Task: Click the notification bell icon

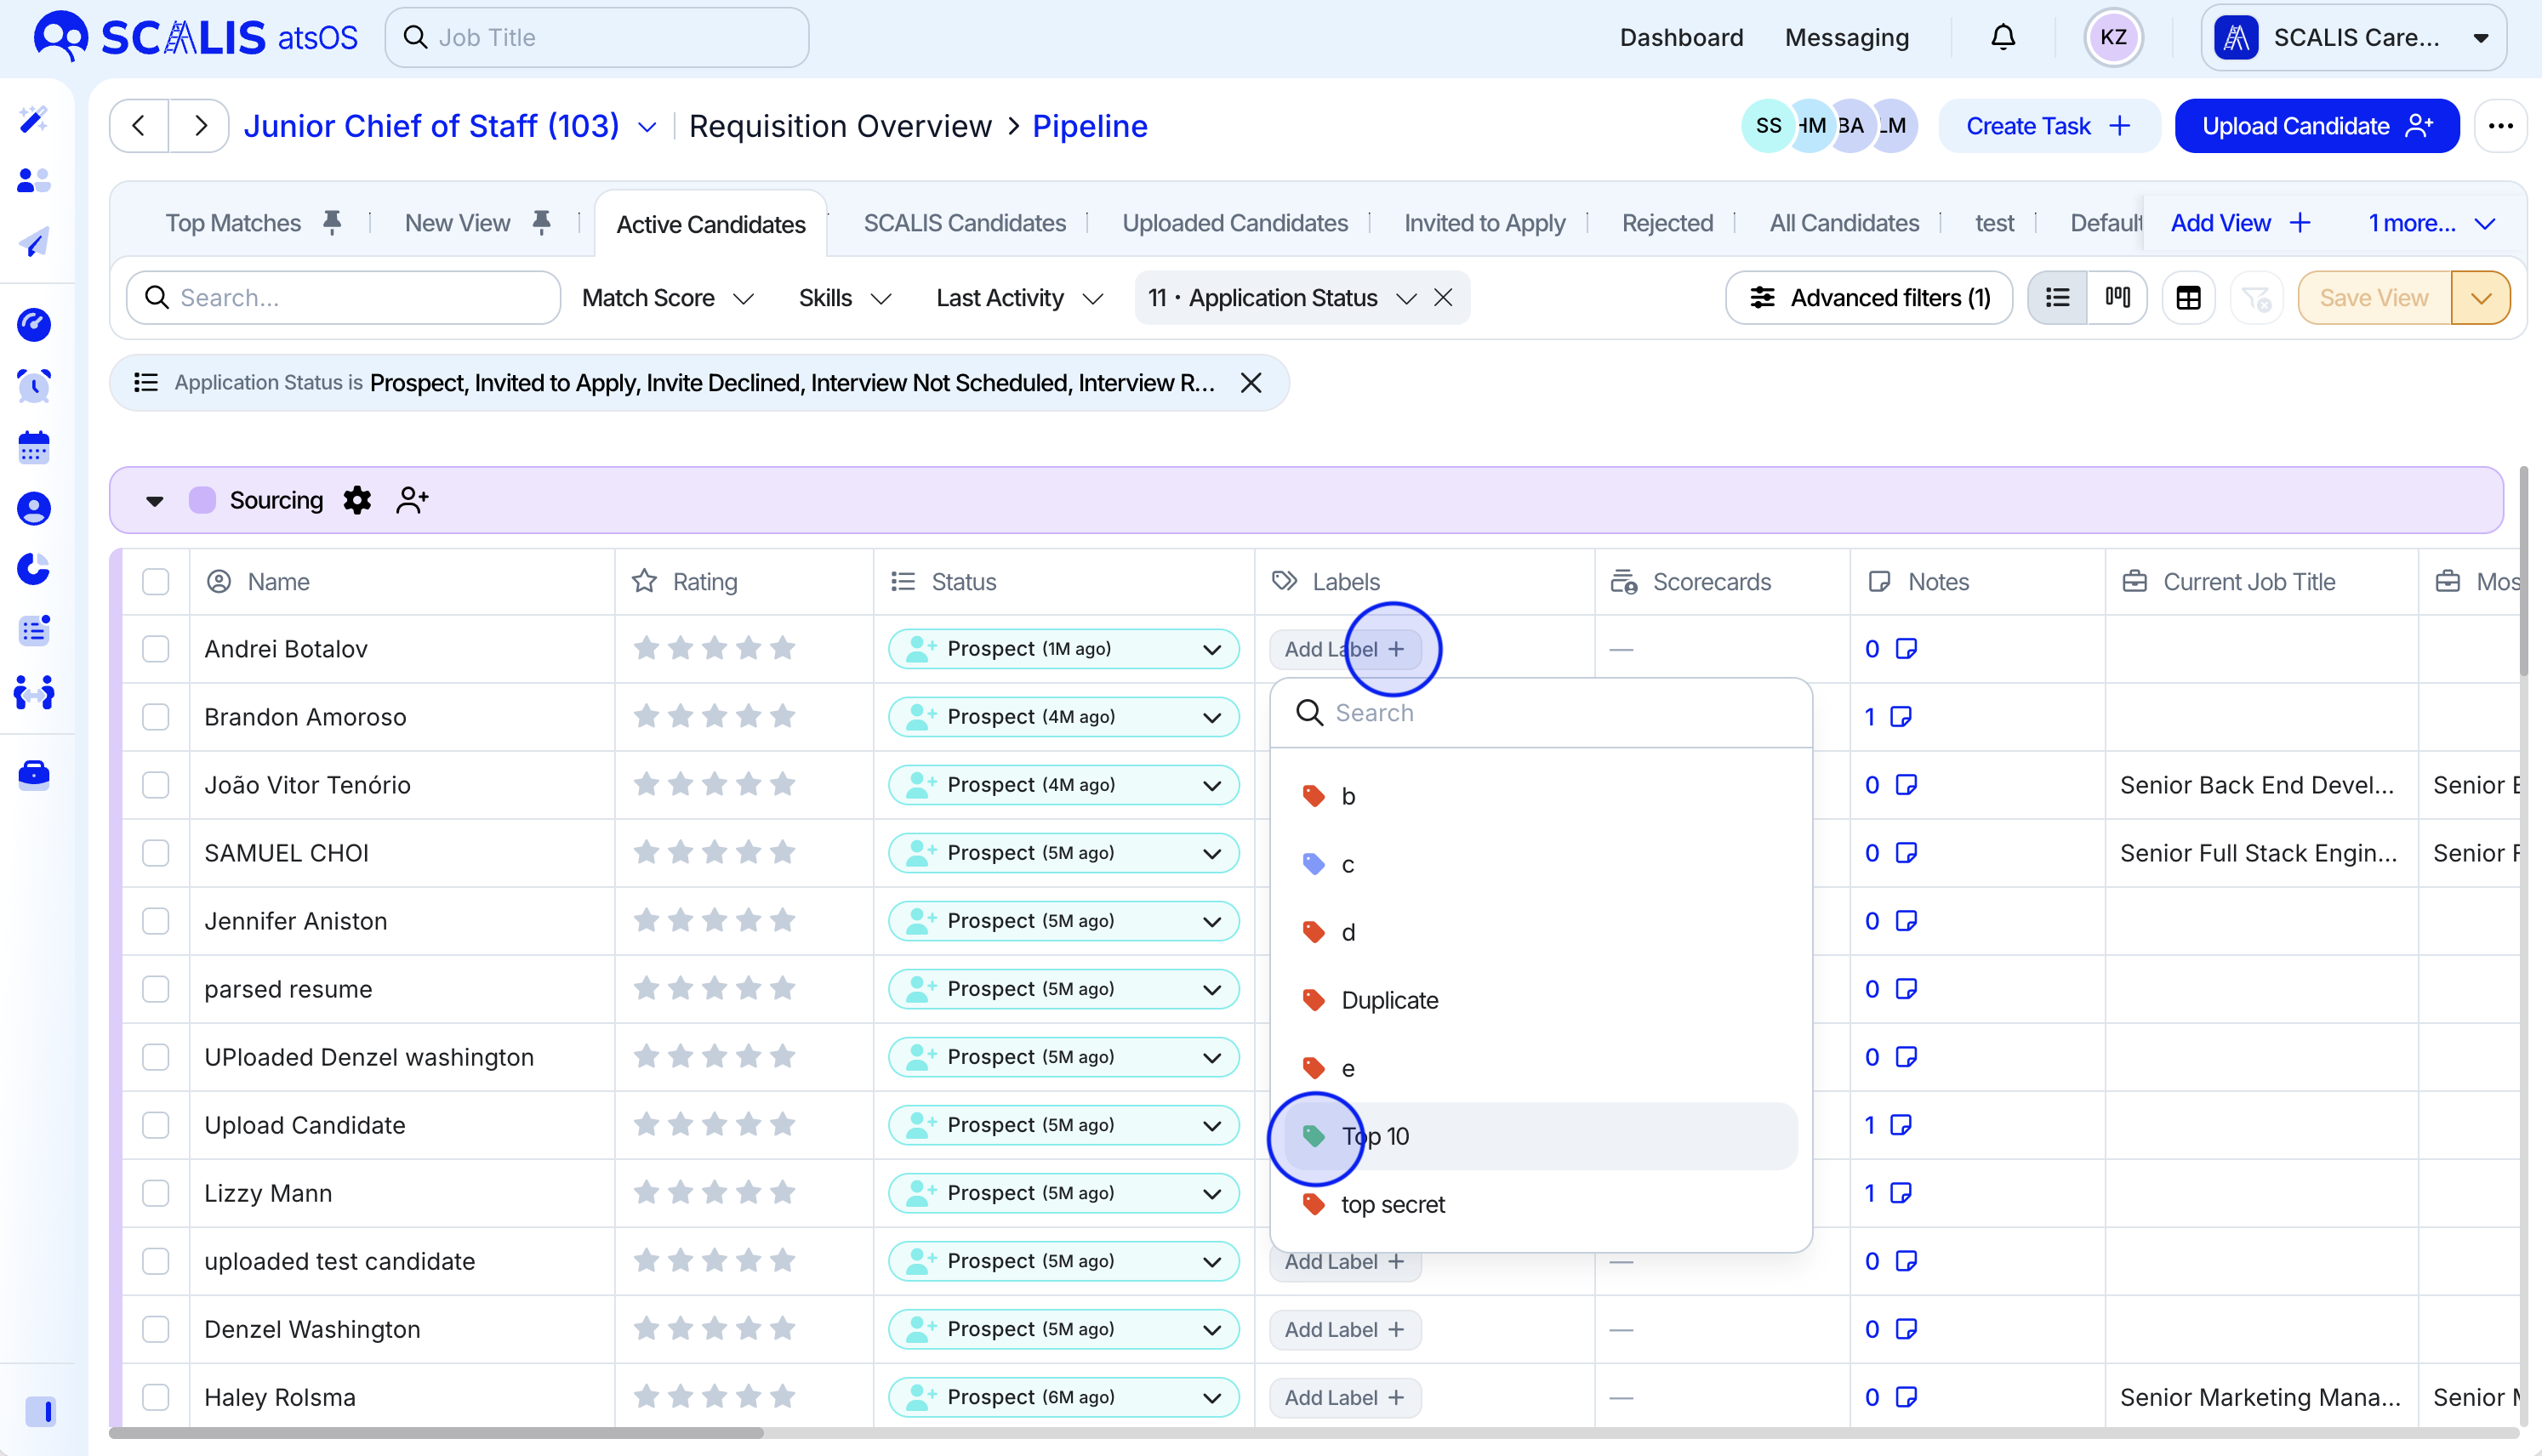Action: 2002,37
